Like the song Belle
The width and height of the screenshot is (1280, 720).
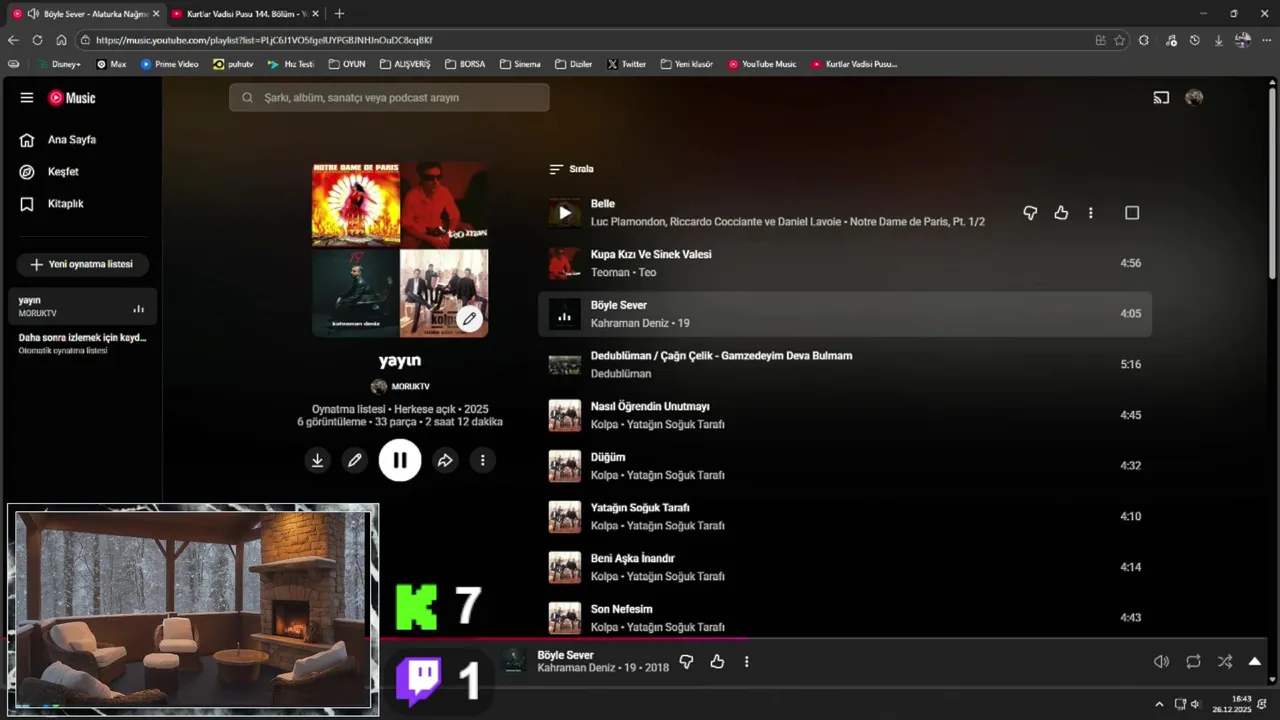(x=1061, y=213)
